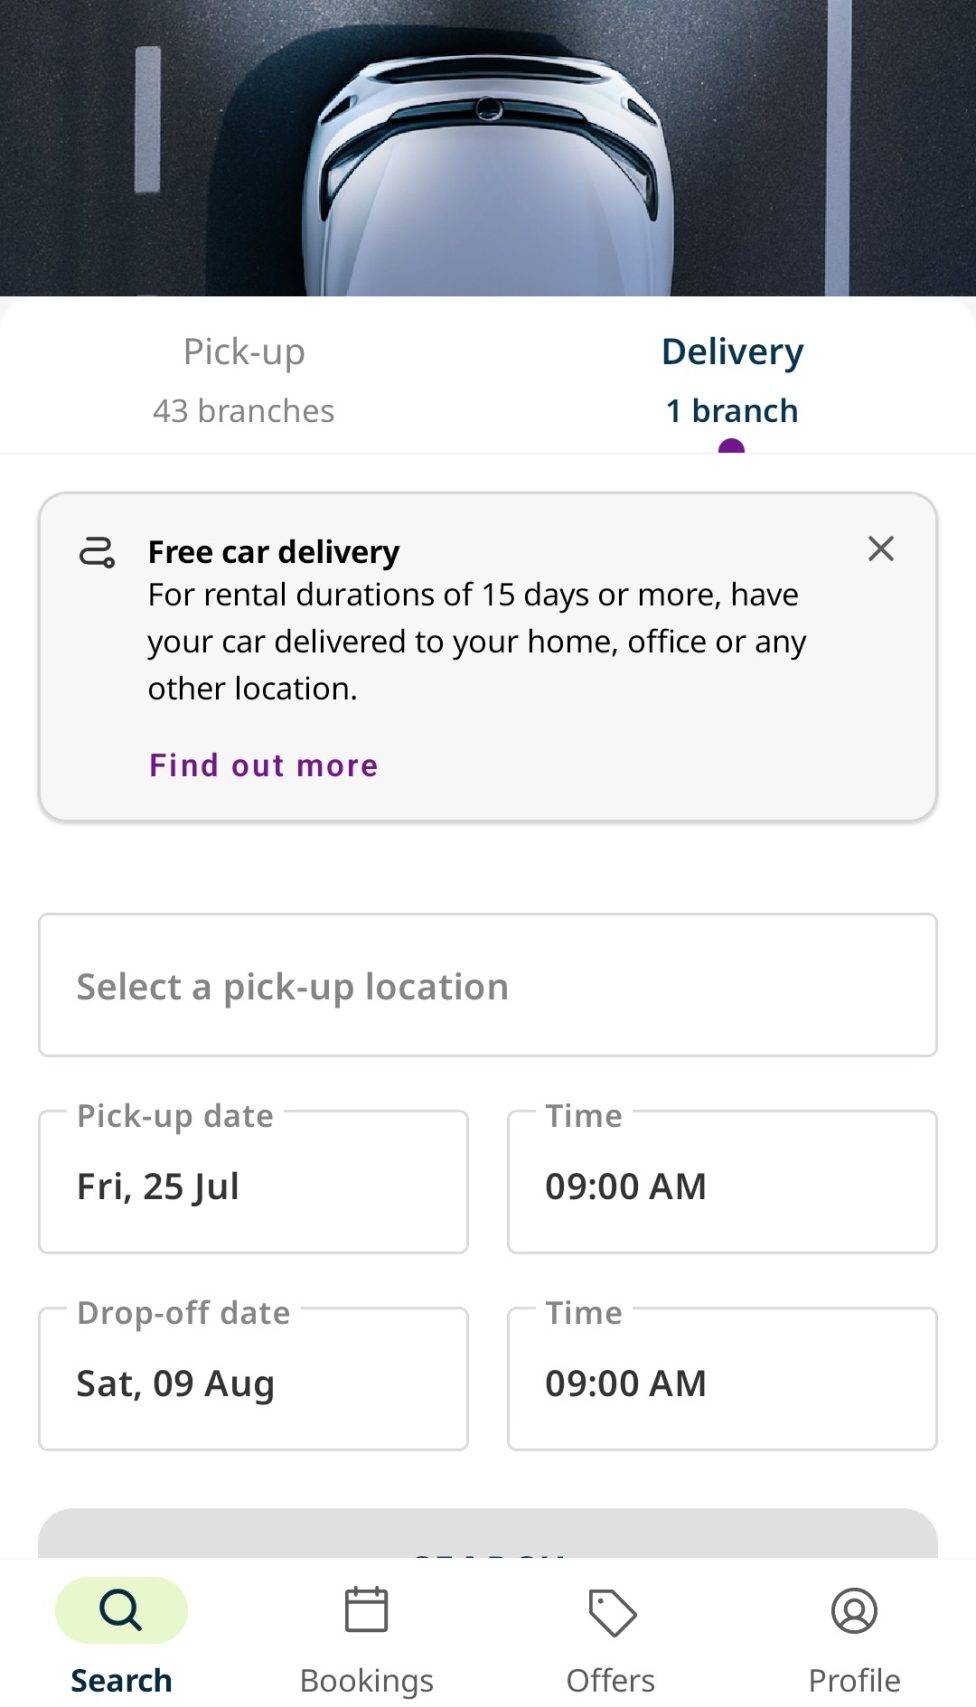The width and height of the screenshot is (976, 1707).
Task: Tap the 43 branches label
Action: click(244, 411)
